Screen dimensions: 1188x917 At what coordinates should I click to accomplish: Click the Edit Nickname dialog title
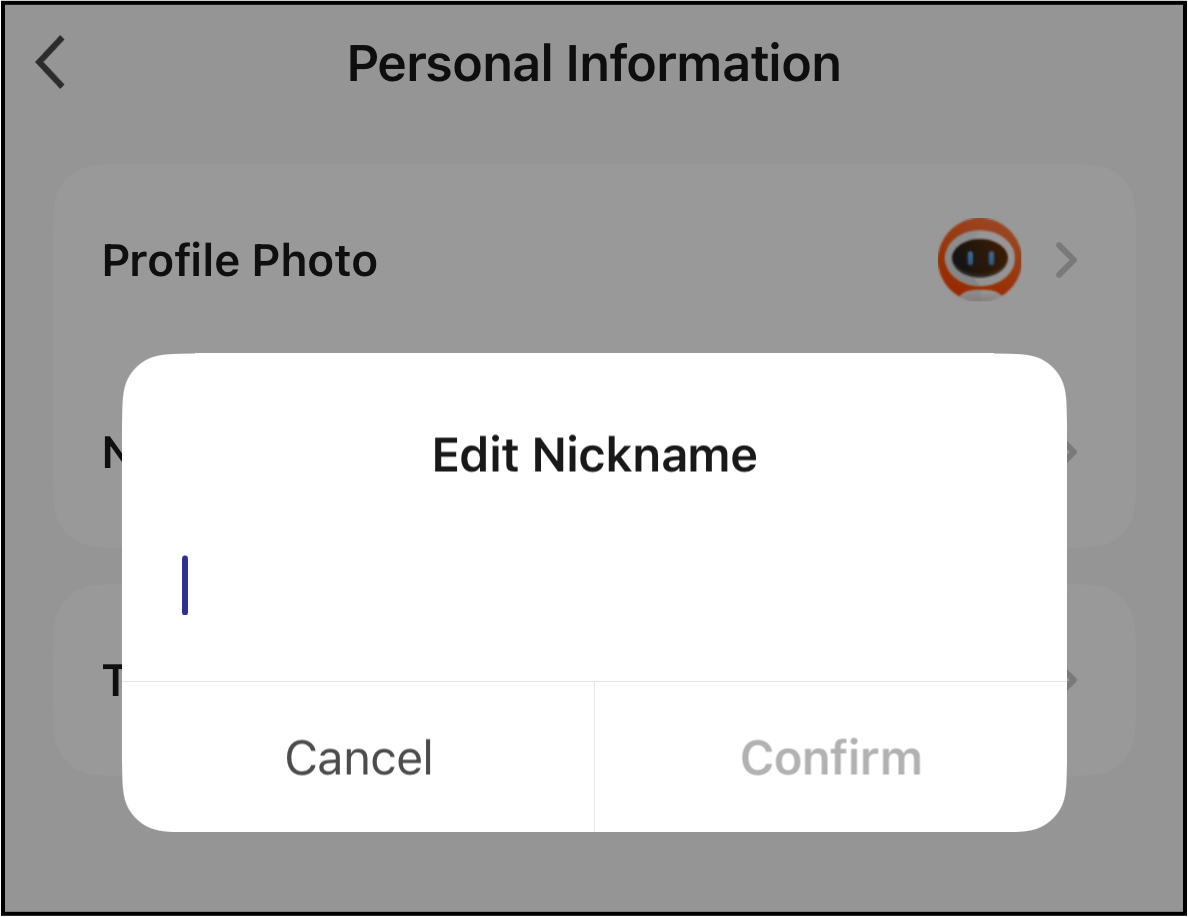[594, 455]
